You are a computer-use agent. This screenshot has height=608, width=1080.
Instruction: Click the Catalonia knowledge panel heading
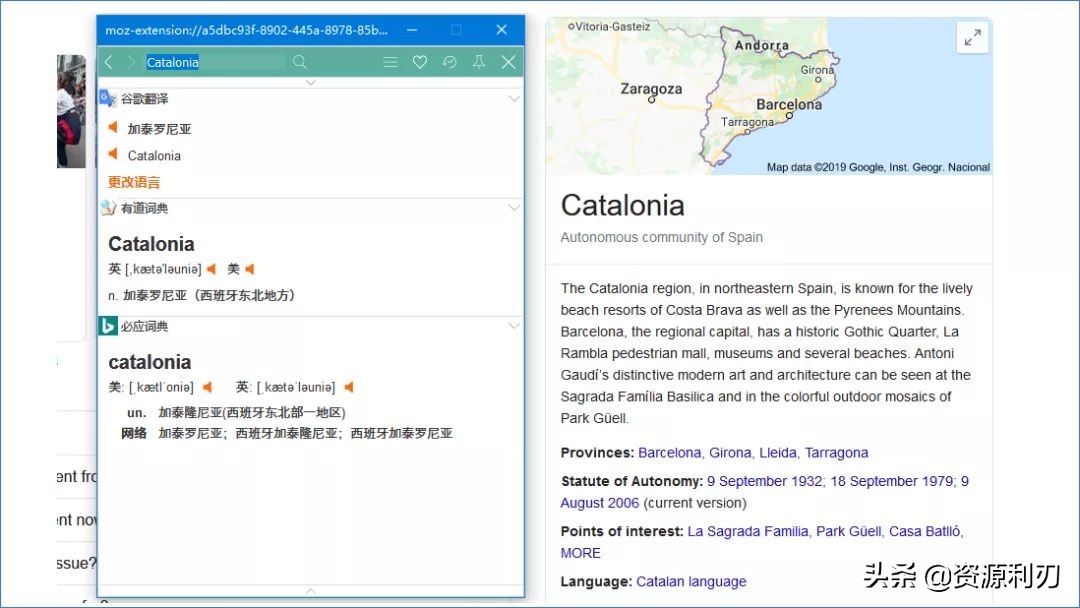pos(622,205)
